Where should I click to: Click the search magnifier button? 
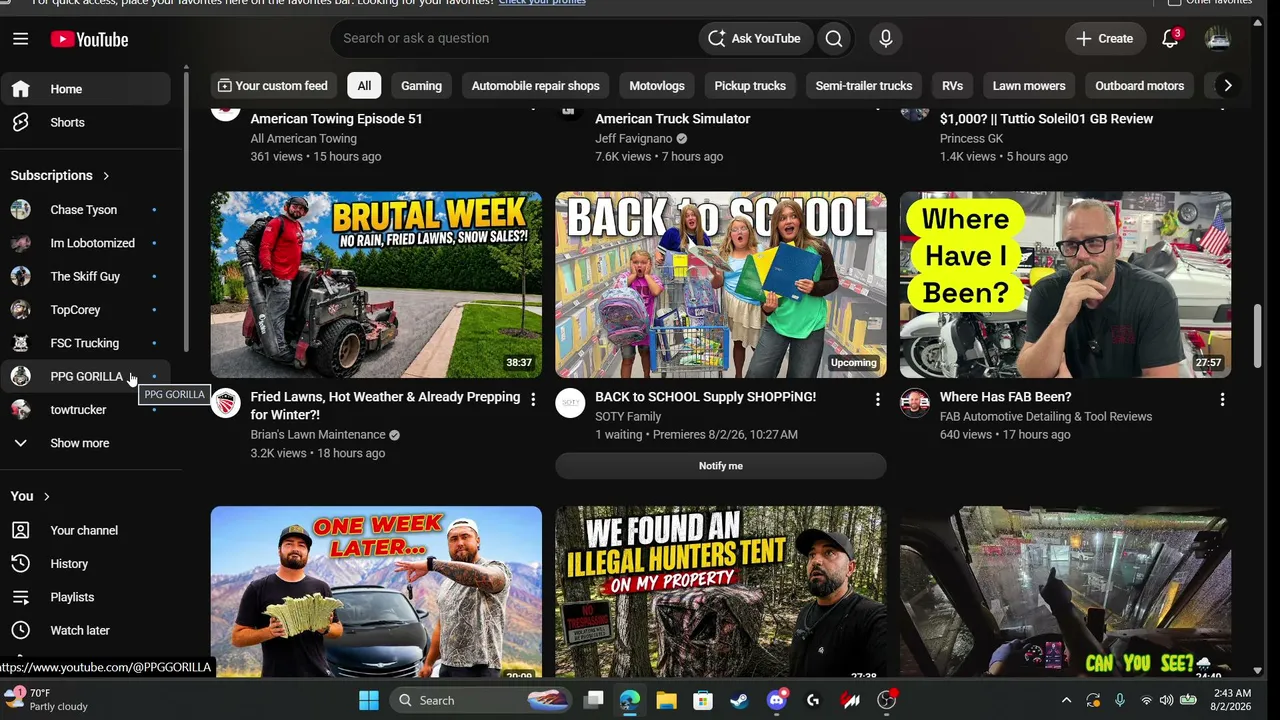(x=834, y=39)
